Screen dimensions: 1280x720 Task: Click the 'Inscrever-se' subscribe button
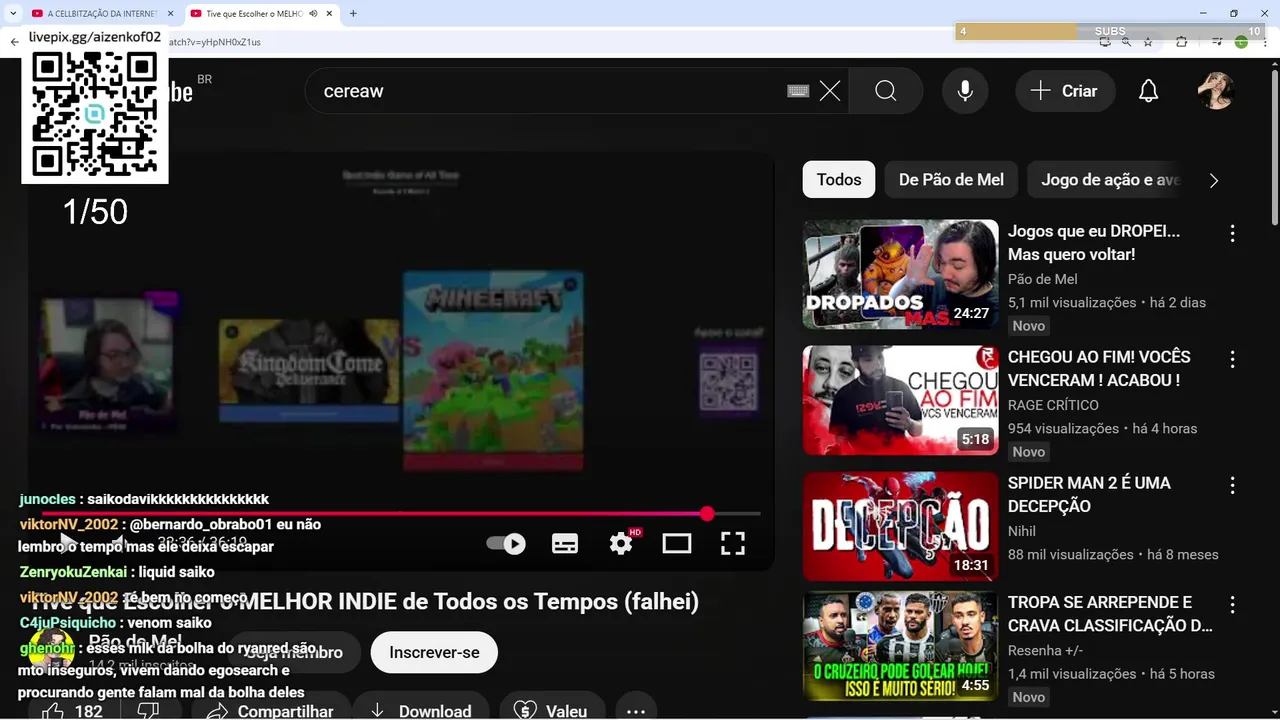[x=434, y=652]
